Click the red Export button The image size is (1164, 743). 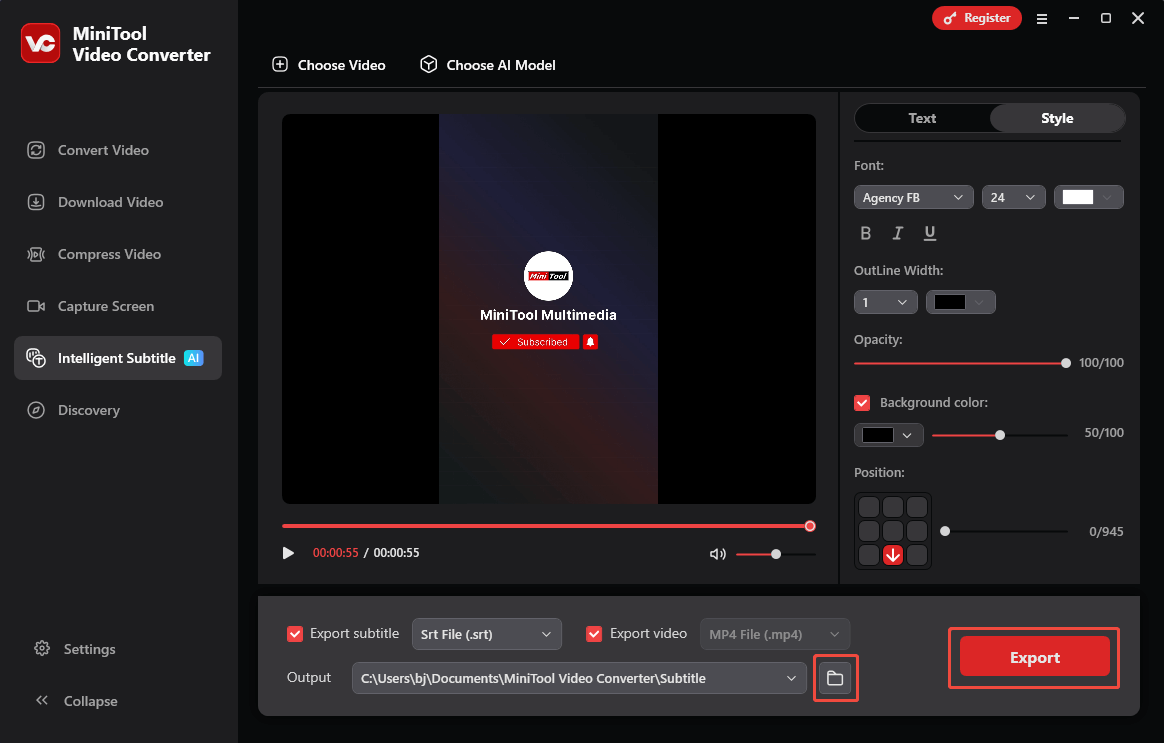click(x=1034, y=657)
